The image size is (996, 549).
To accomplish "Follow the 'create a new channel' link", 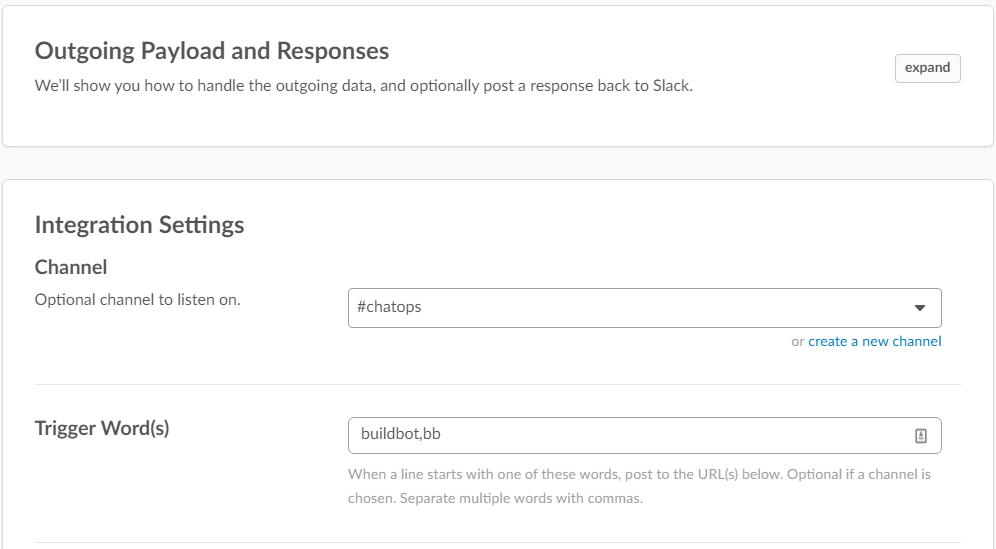I will [874, 341].
